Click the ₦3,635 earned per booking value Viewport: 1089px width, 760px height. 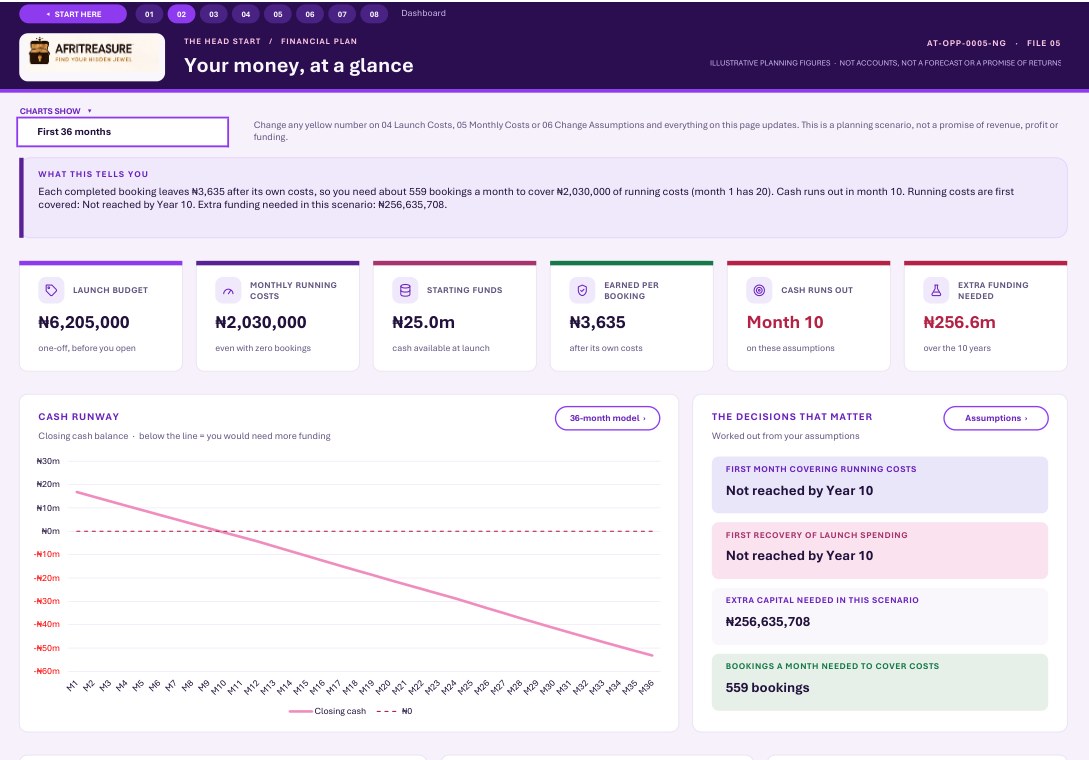point(597,322)
